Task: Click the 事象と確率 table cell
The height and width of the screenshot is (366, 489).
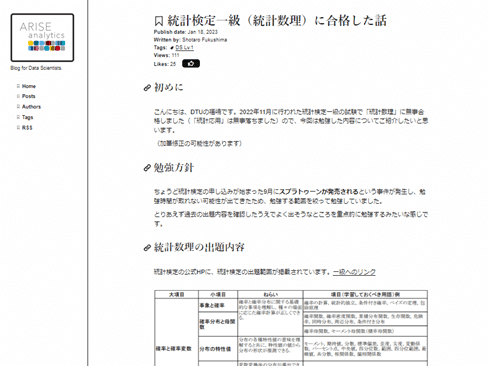Action: tap(218, 305)
